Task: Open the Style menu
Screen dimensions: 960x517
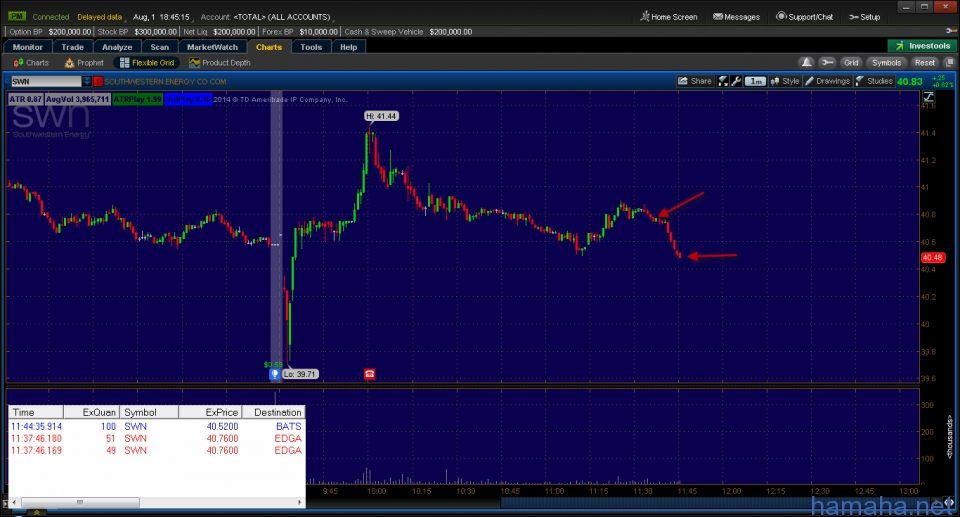Action: click(x=785, y=81)
